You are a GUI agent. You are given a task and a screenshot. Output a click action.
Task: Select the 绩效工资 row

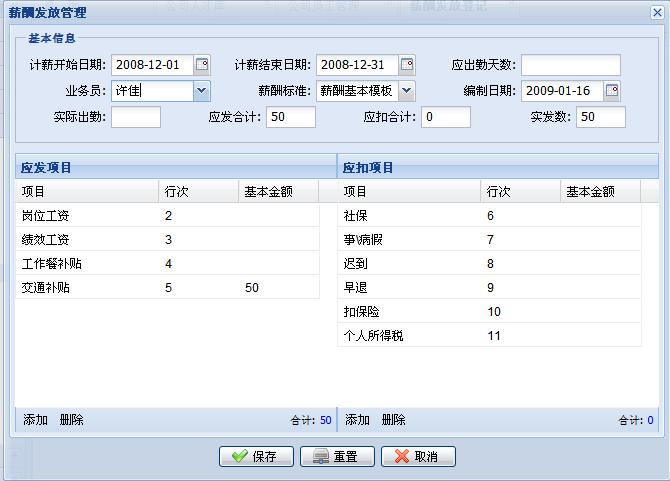[x=168, y=239]
